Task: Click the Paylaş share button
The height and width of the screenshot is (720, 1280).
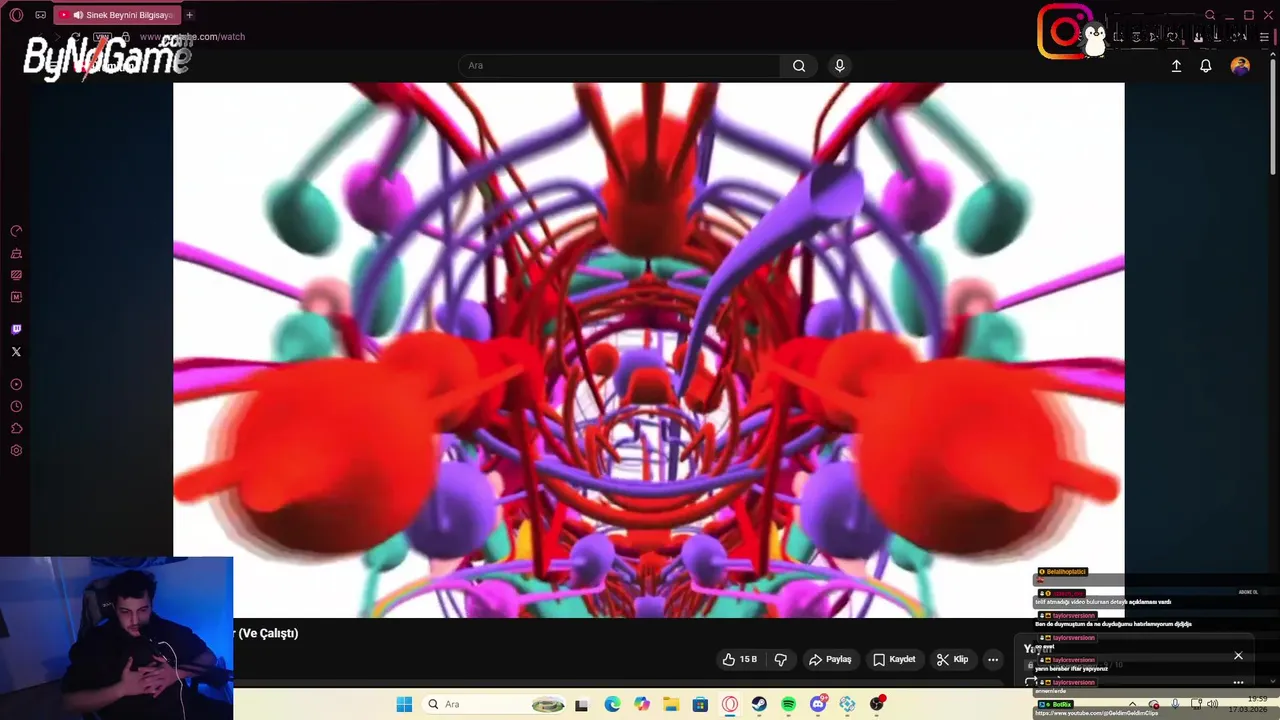Action: click(830, 660)
